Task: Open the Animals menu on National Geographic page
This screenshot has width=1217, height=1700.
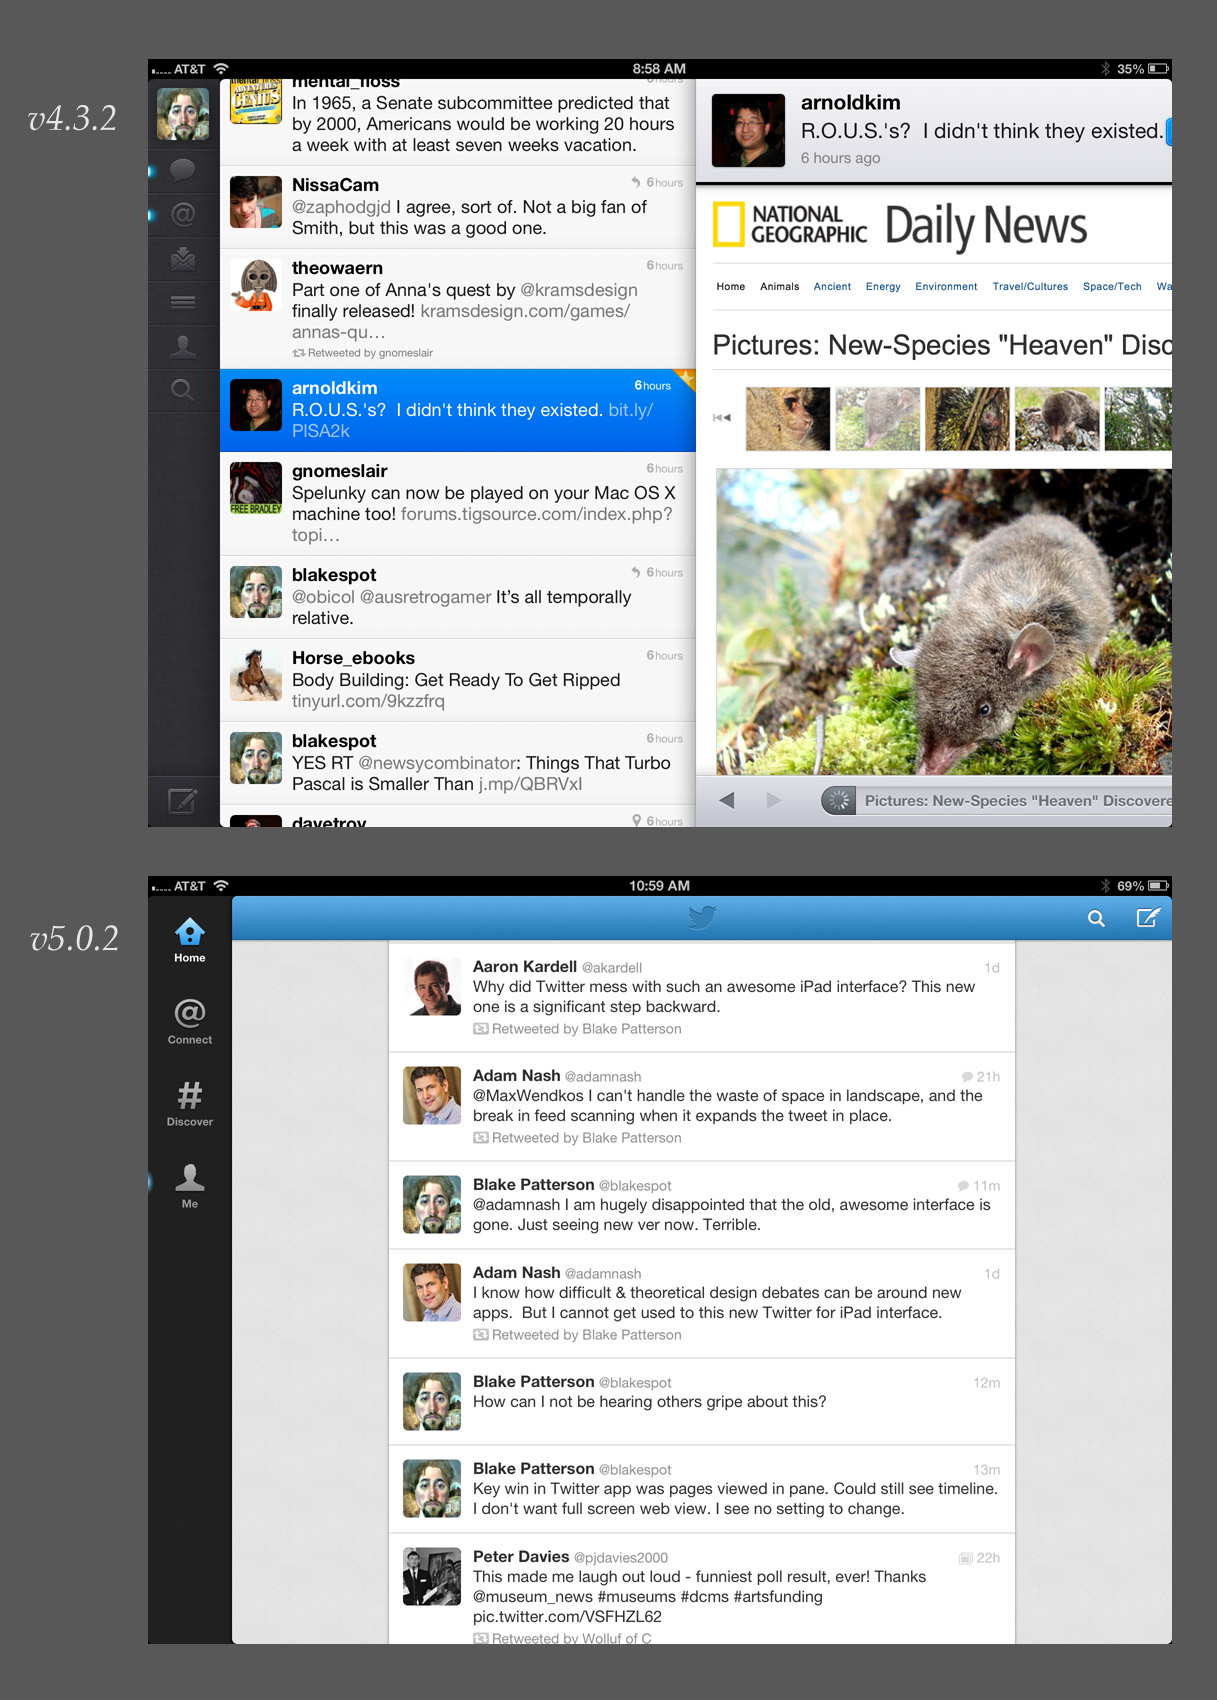Action: click(x=780, y=287)
